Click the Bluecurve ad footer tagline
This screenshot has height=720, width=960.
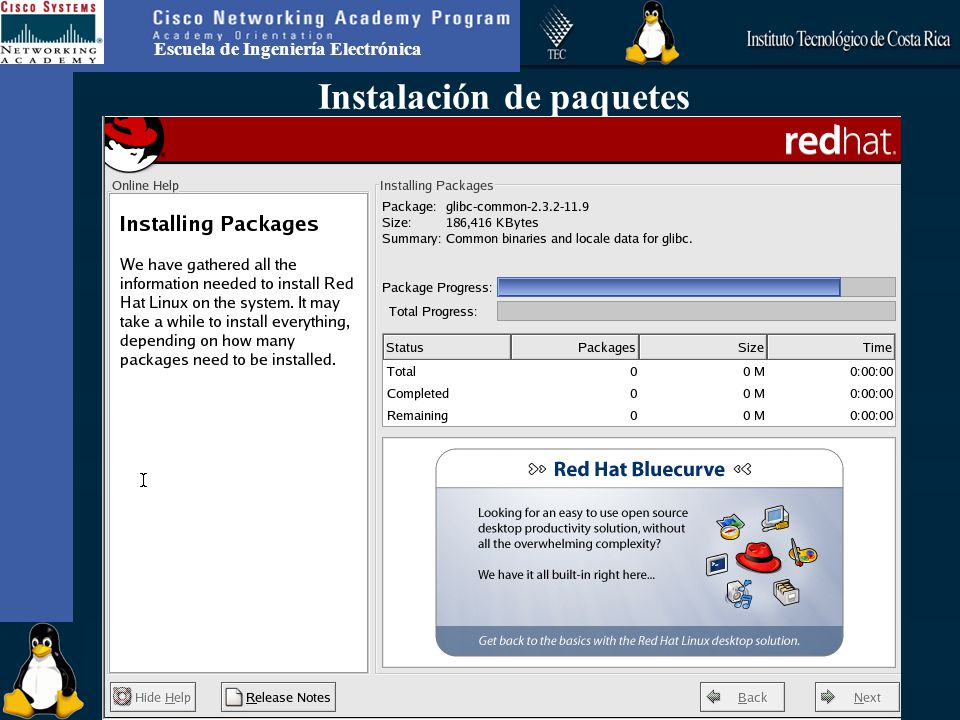(639, 640)
